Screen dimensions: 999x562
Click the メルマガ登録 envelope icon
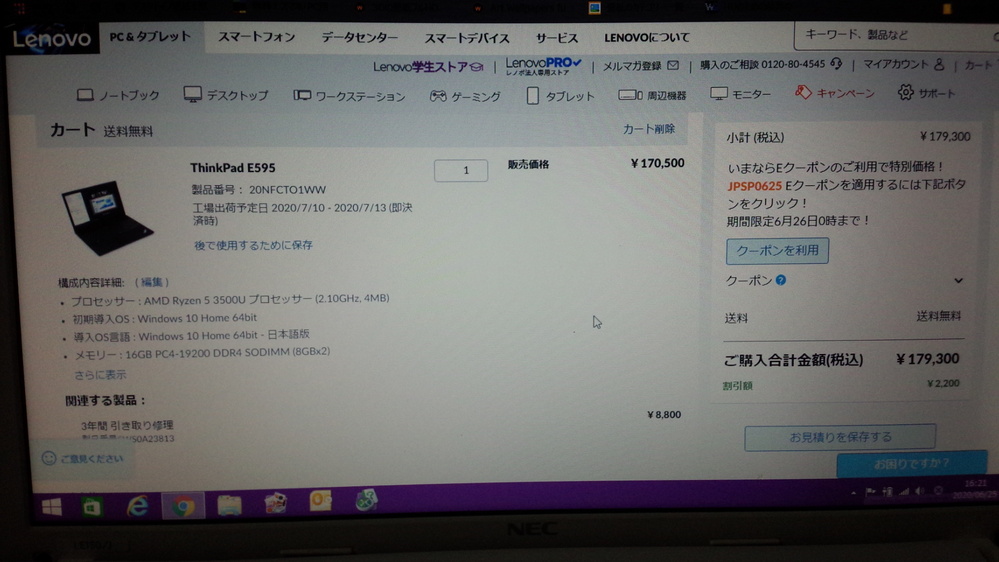pos(673,65)
